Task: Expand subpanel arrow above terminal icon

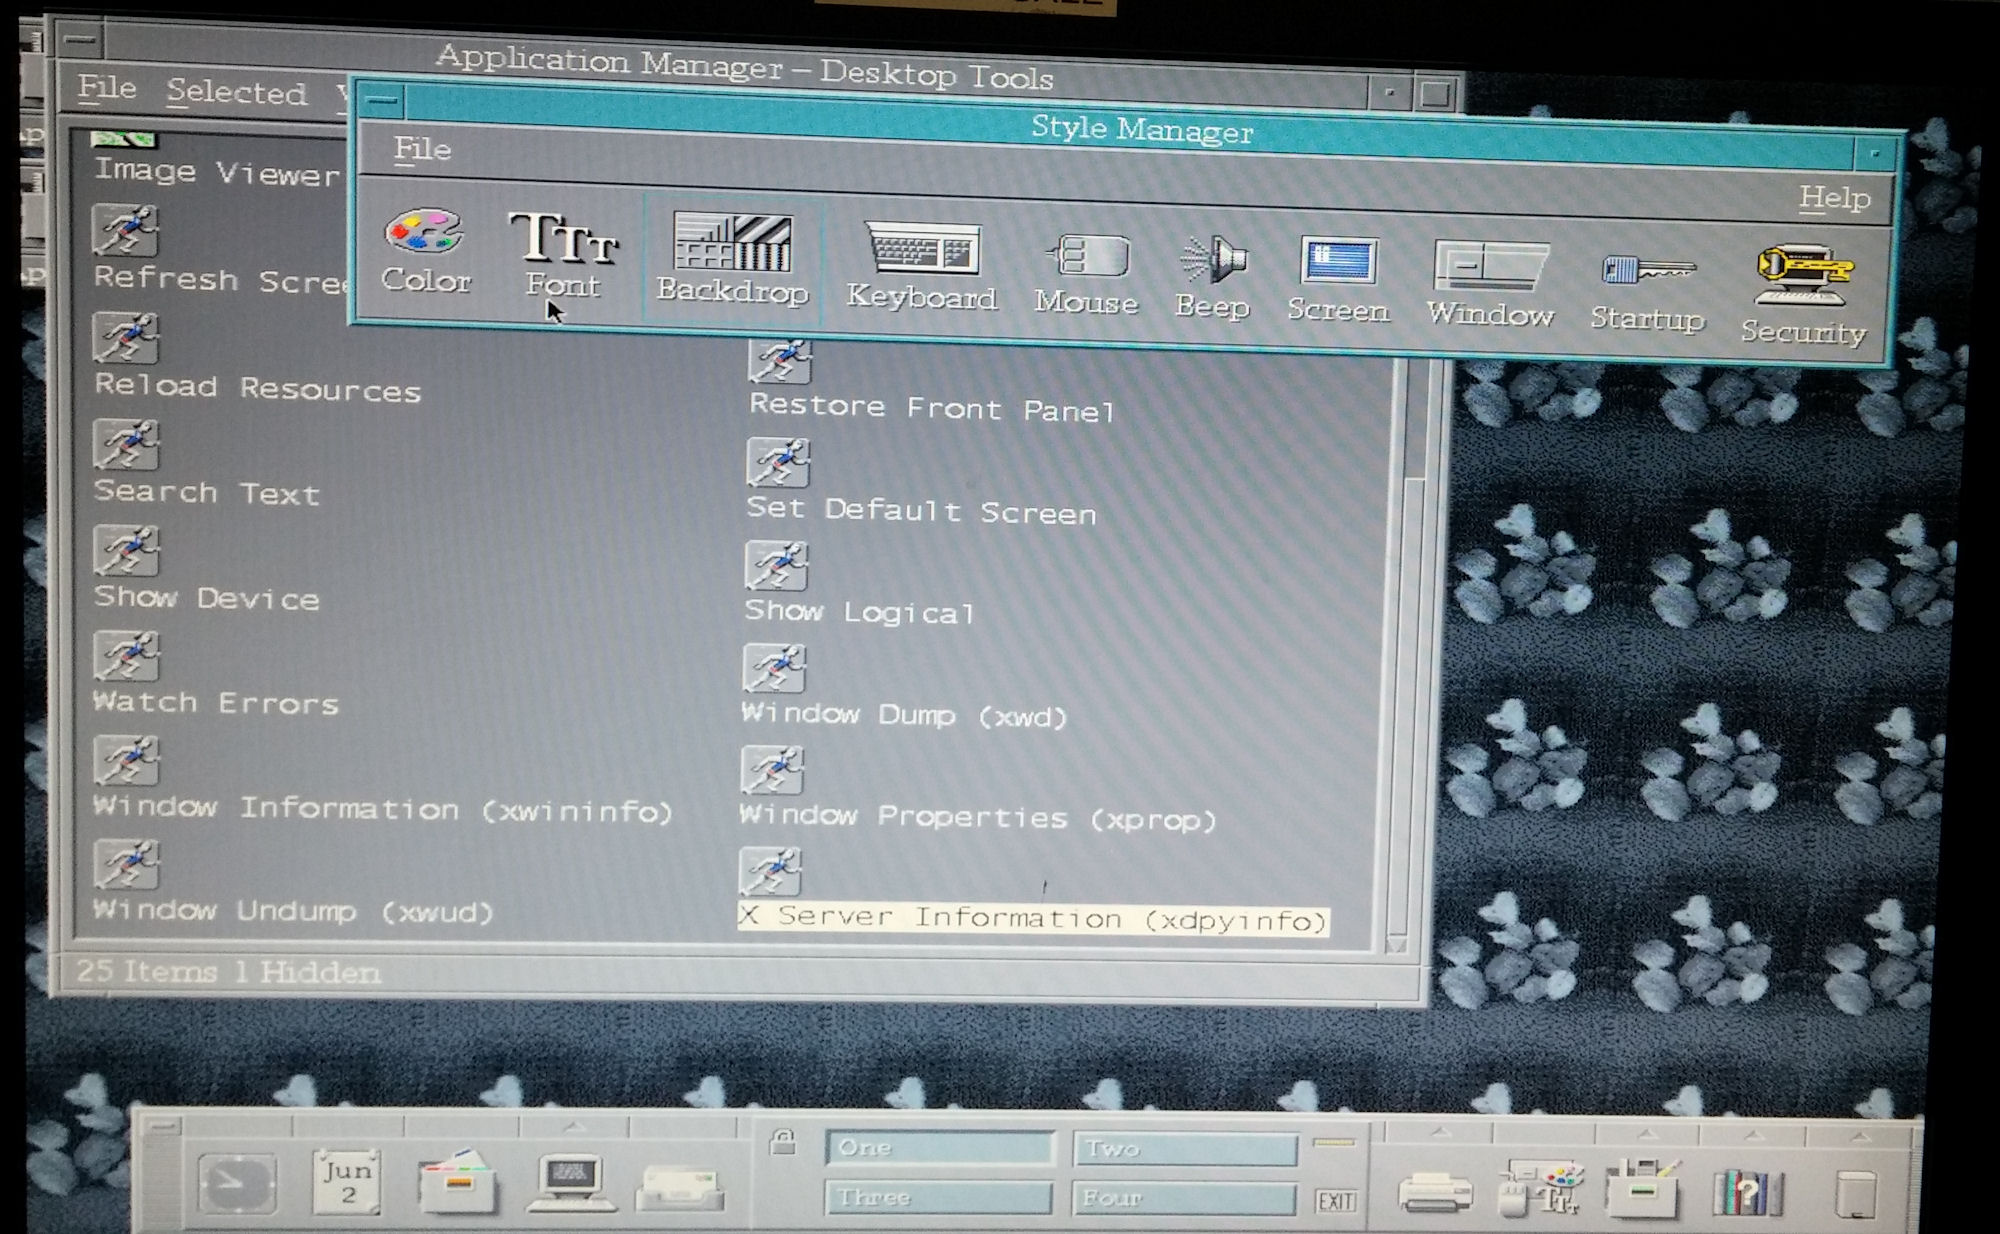Action: tap(572, 1127)
